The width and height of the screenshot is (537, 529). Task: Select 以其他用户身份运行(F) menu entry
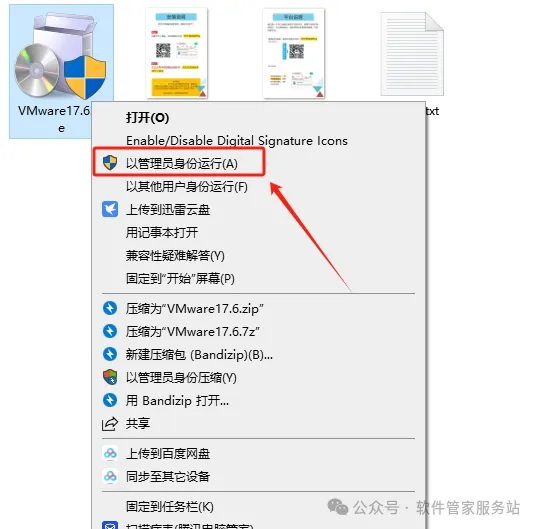(x=187, y=187)
